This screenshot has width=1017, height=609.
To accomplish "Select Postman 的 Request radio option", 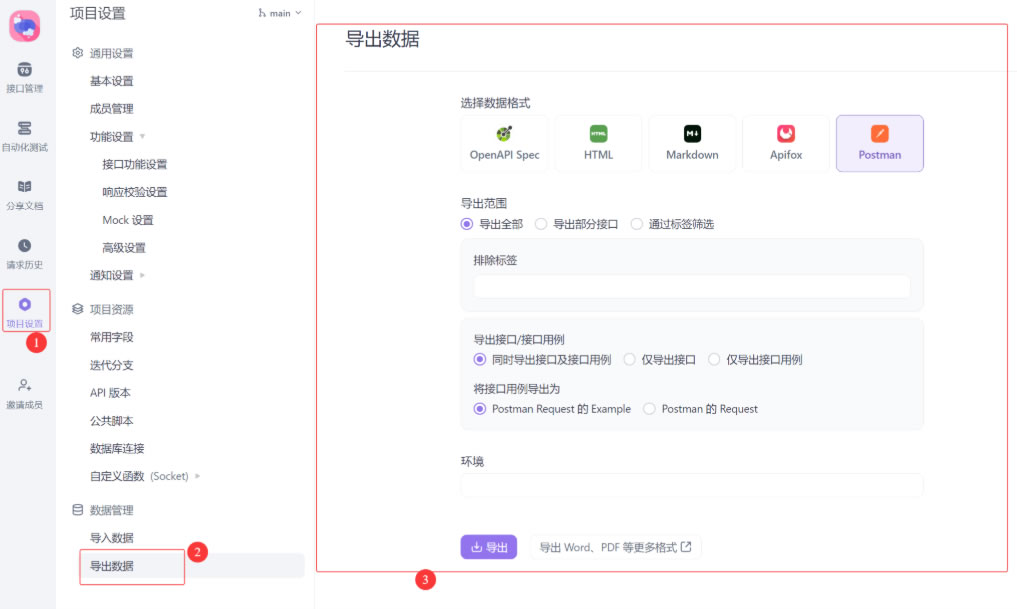I will coord(650,409).
